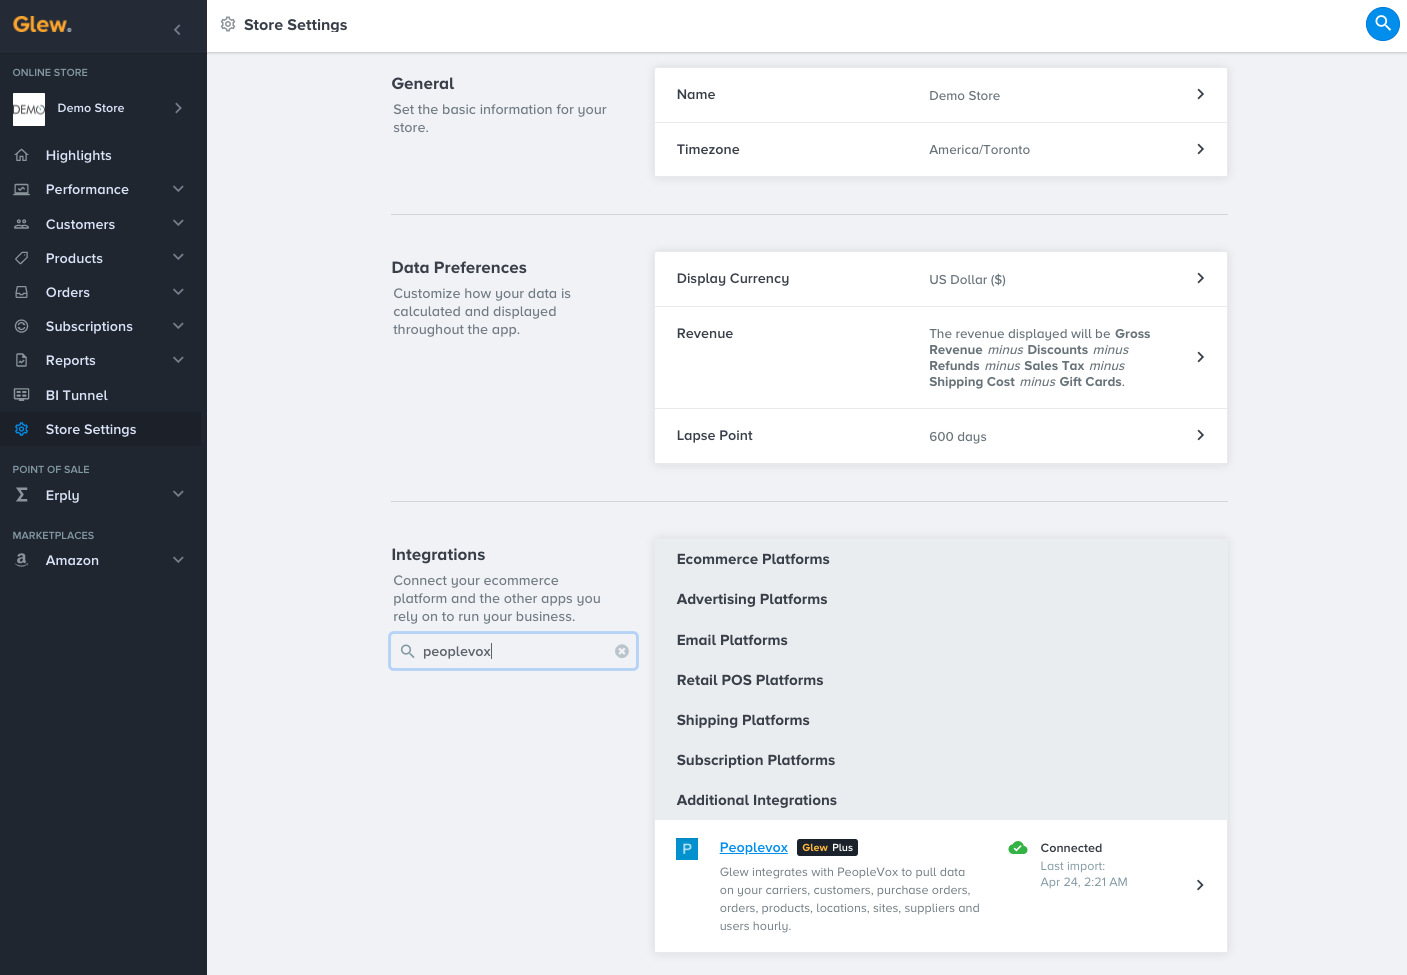The height and width of the screenshot is (975, 1407).
Task: Click the magnifier icon in the integrations search
Action: [x=407, y=651]
